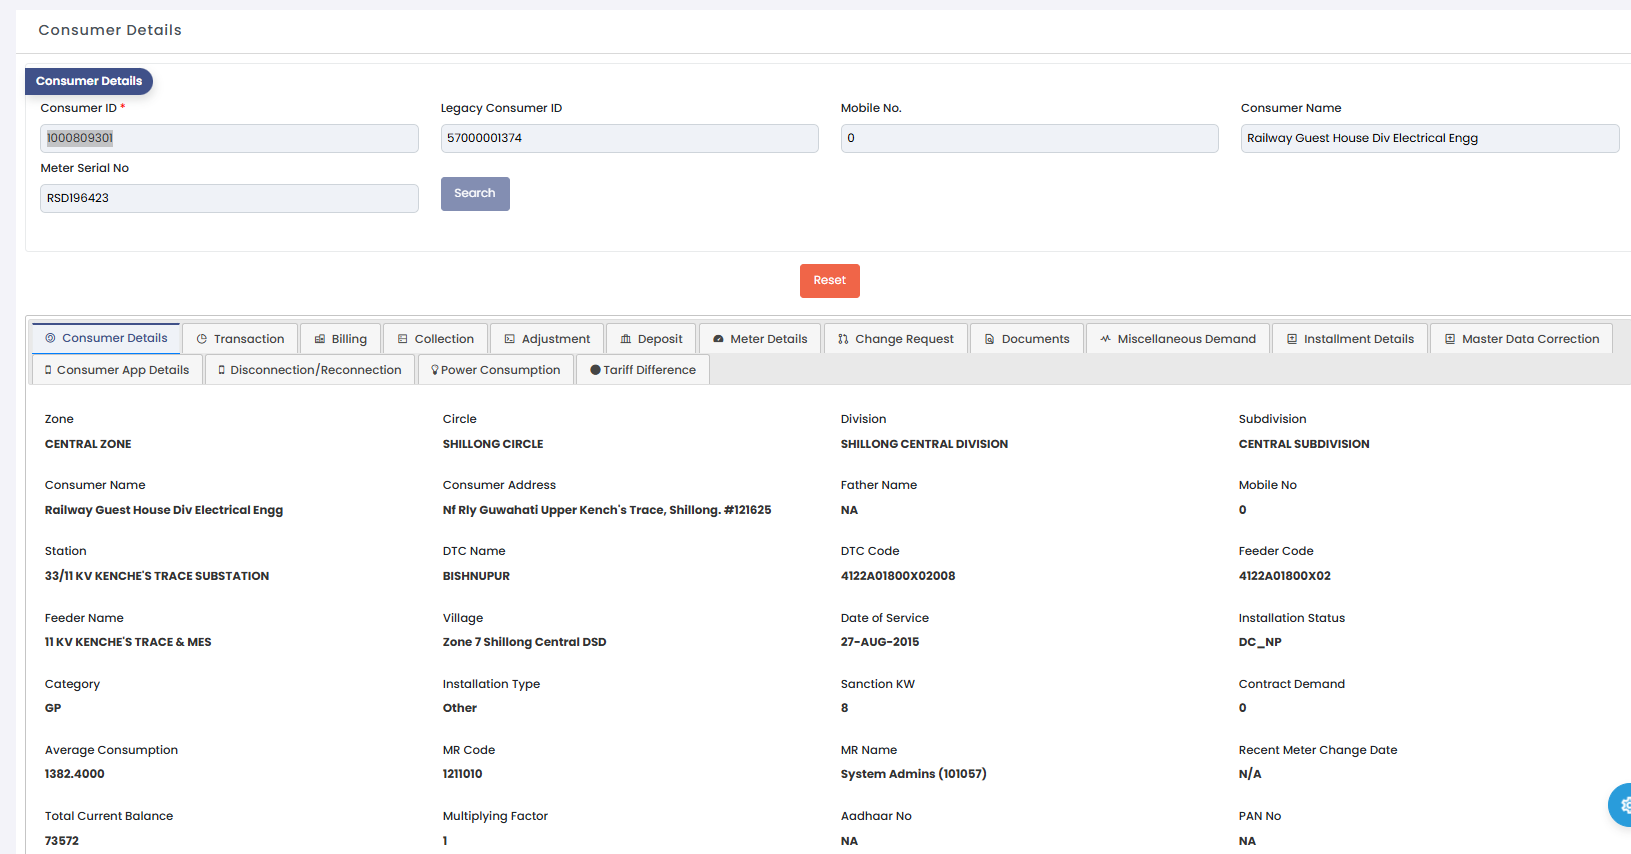Focus the Consumer ID input field
This screenshot has width=1631, height=854.
point(229,138)
